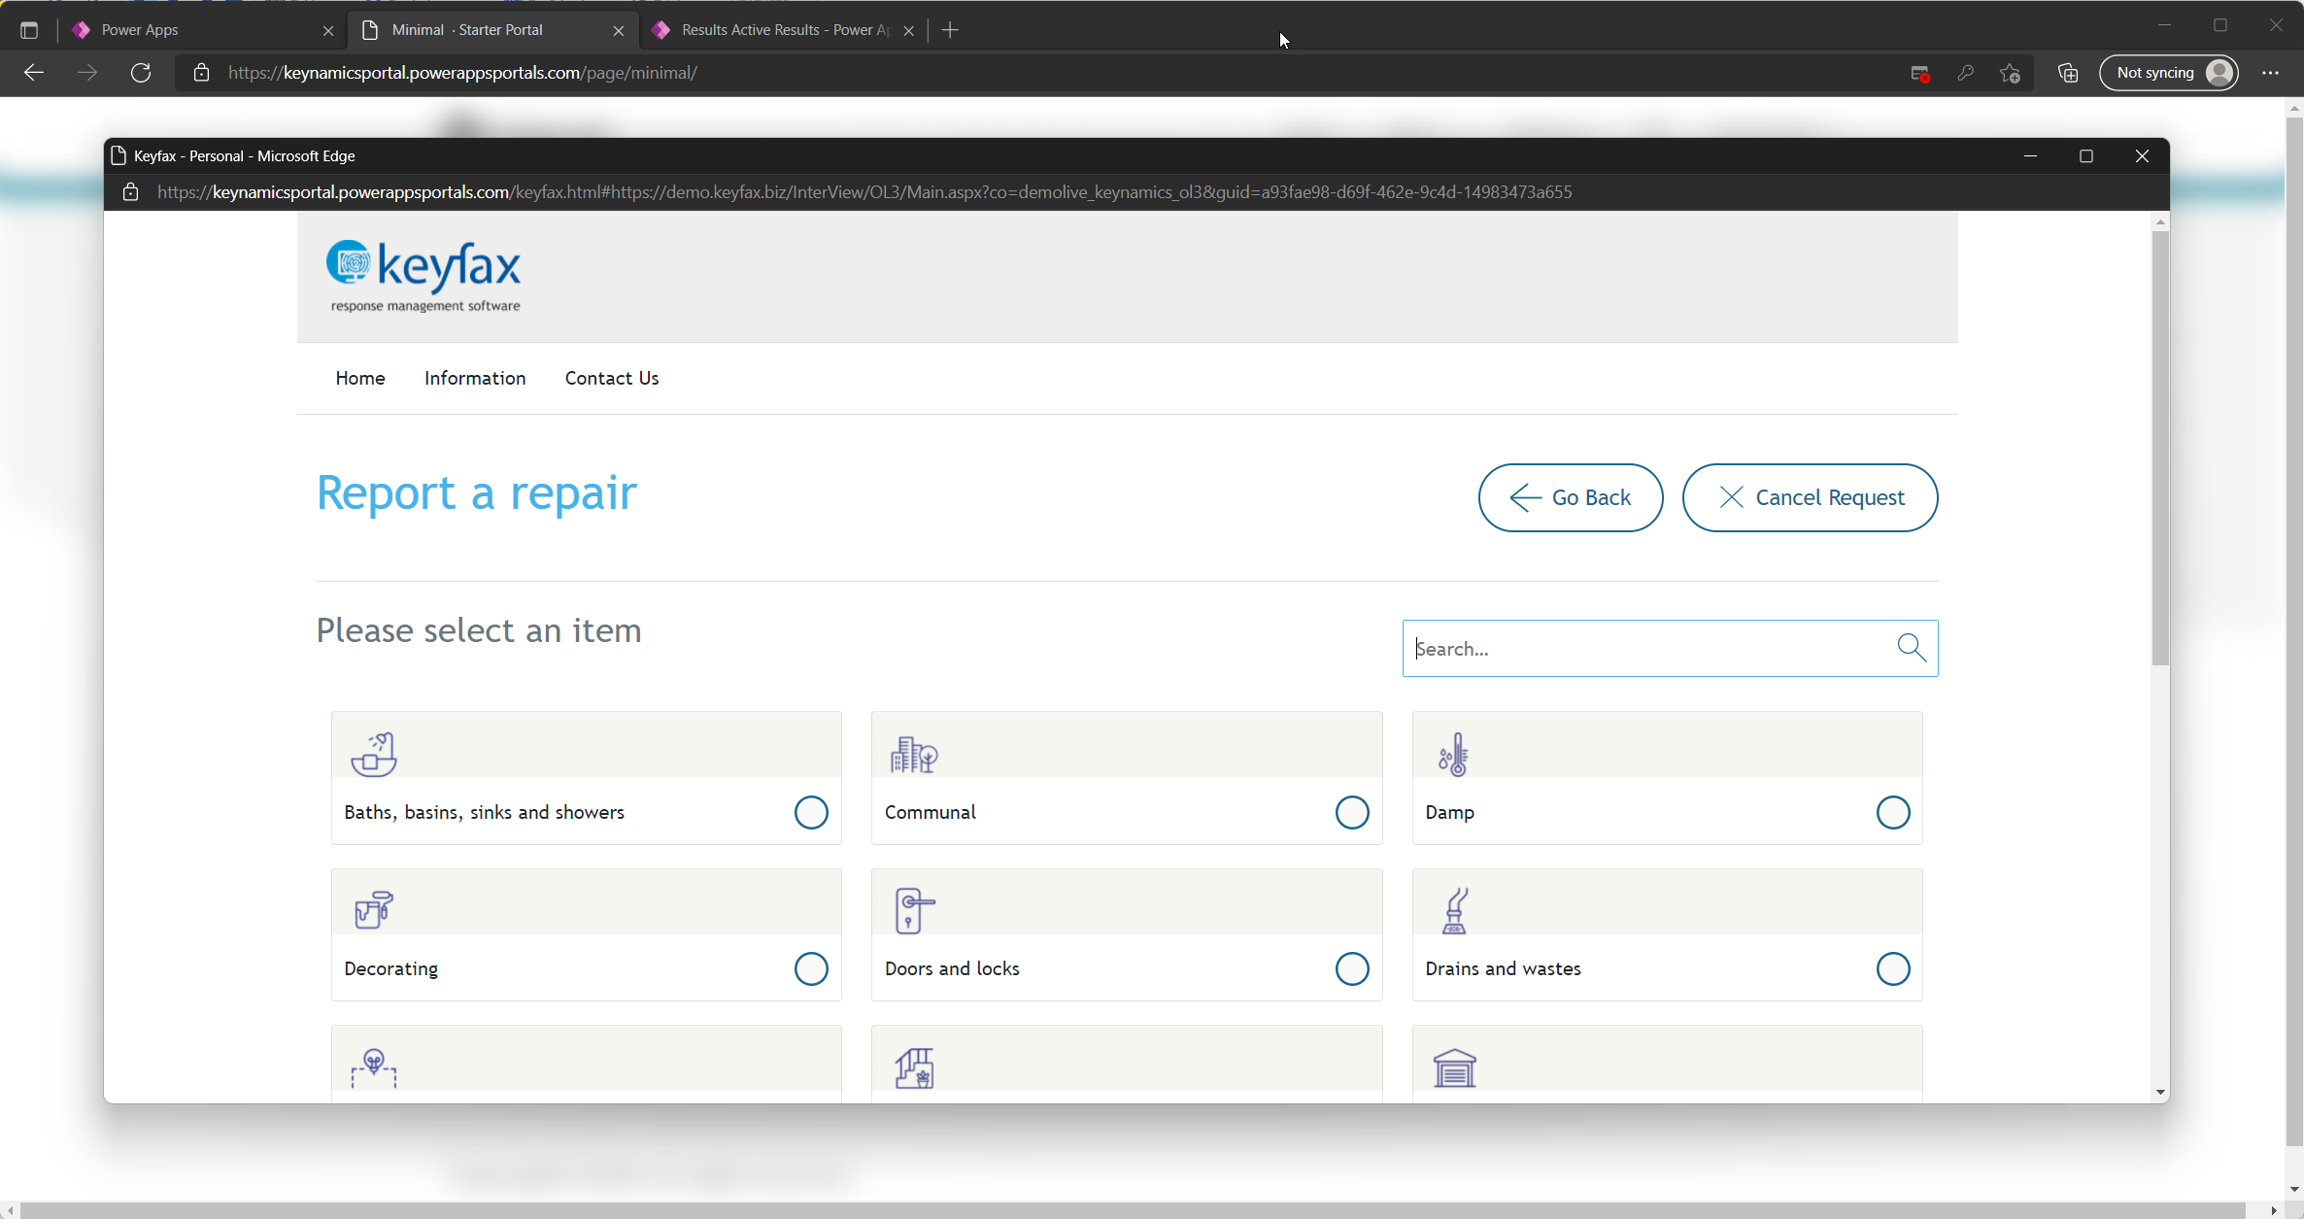Open browser favorites star icon

pyautogui.click(x=2010, y=73)
